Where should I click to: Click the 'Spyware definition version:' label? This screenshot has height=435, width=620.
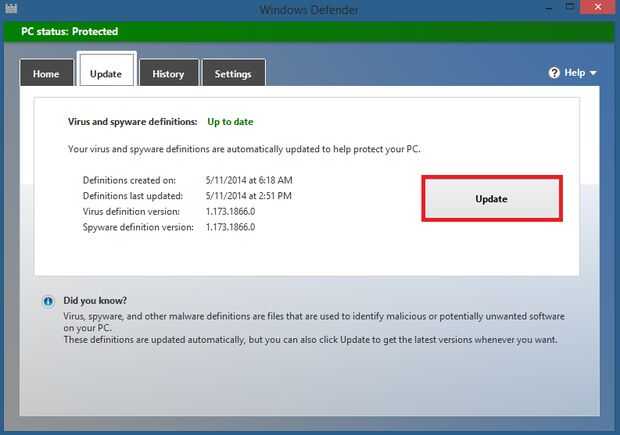point(138,227)
